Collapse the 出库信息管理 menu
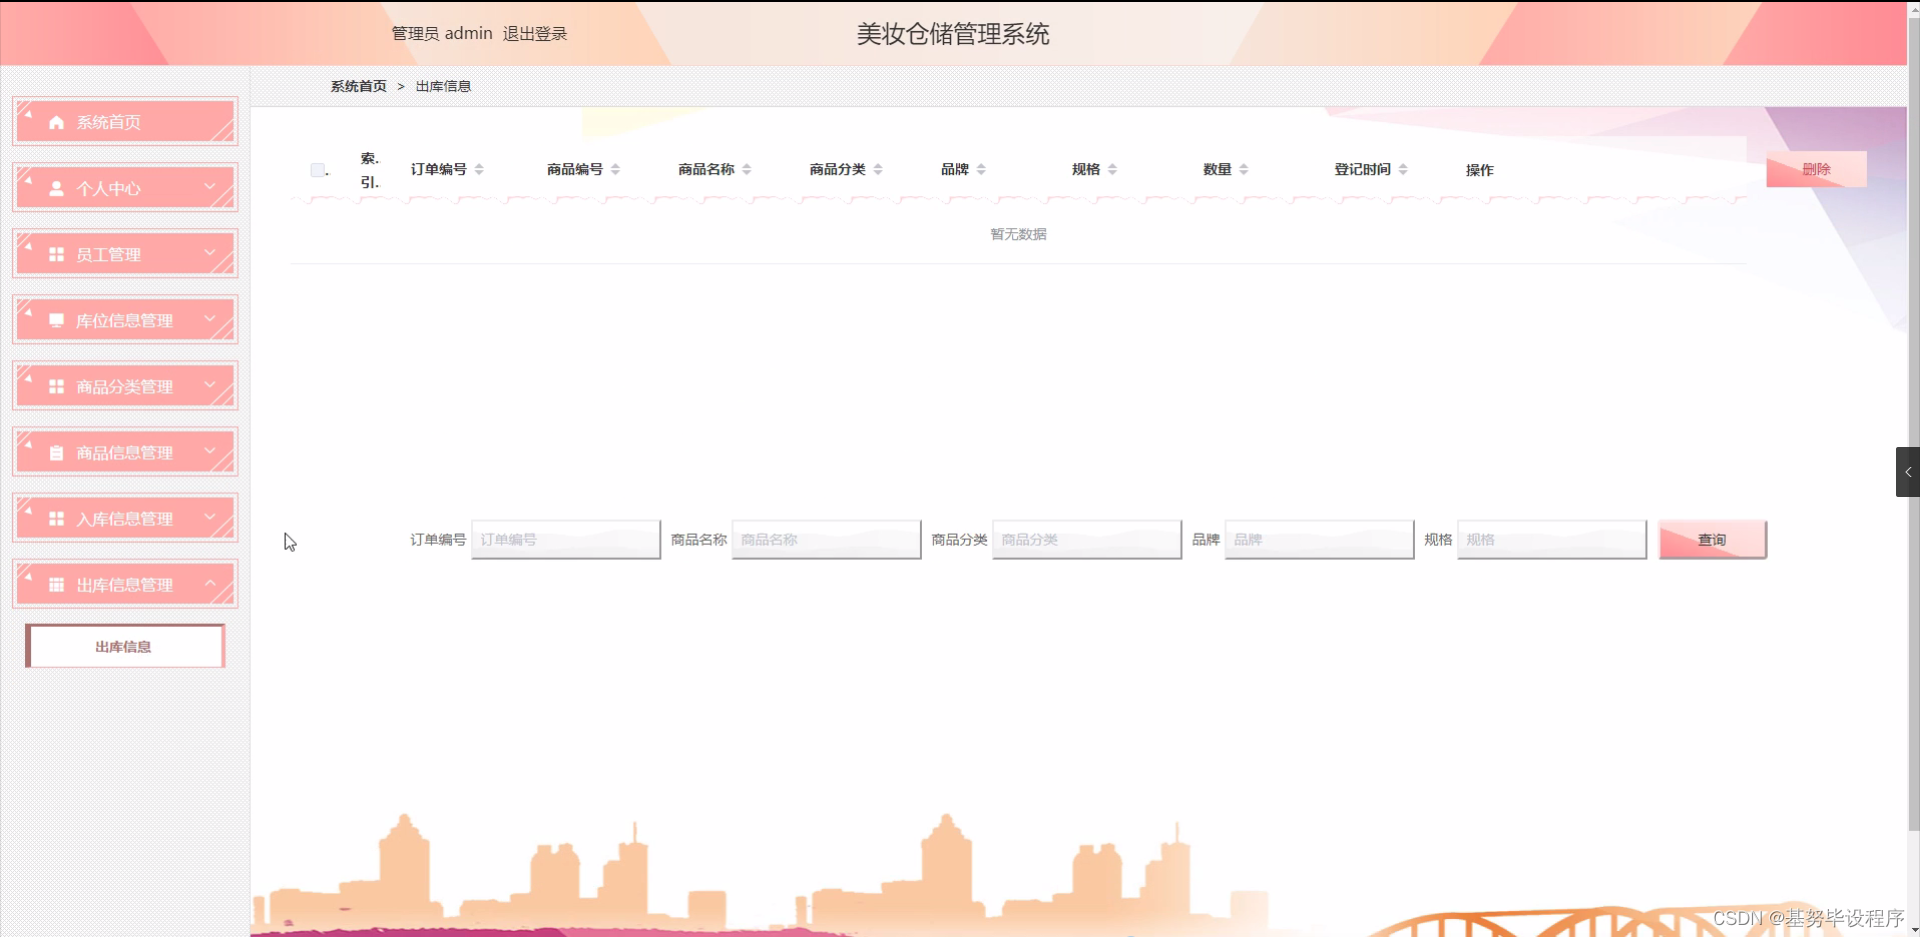Image resolution: width=1920 pixels, height=937 pixels. pyautogui.click(x=210, y=583)
